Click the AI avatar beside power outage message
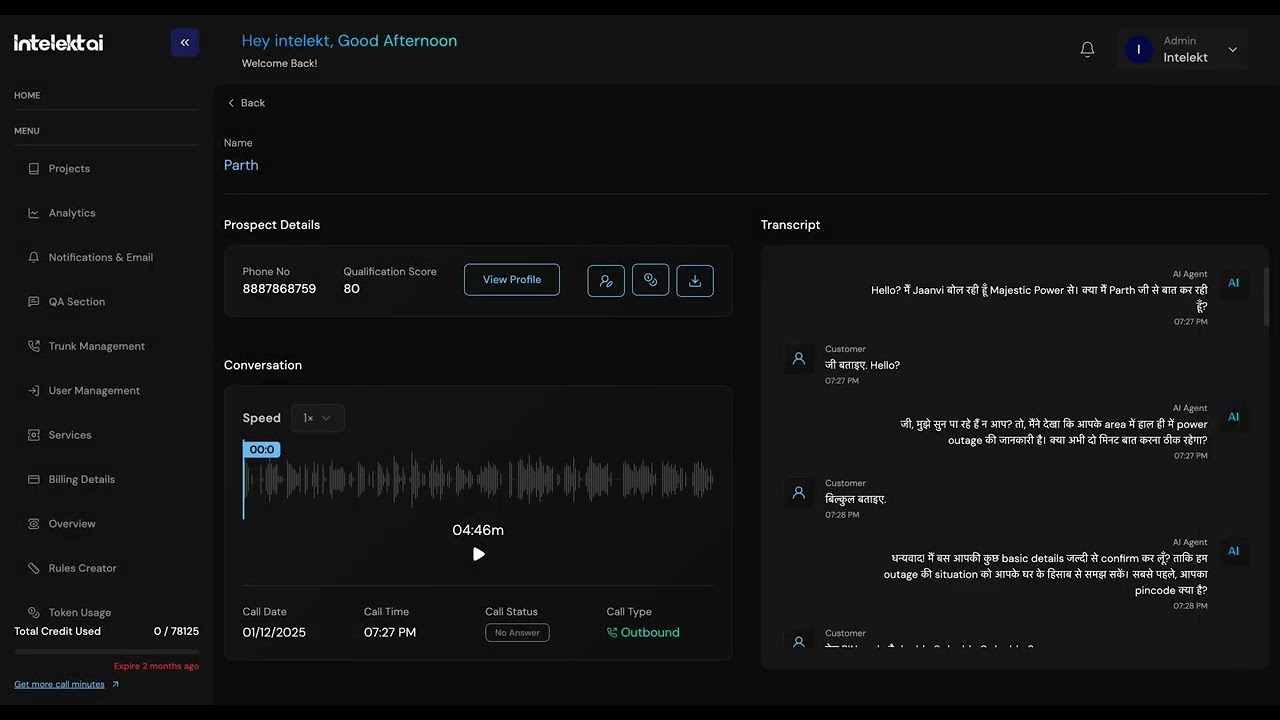Screen dimensions: 1280x720 1233,417
